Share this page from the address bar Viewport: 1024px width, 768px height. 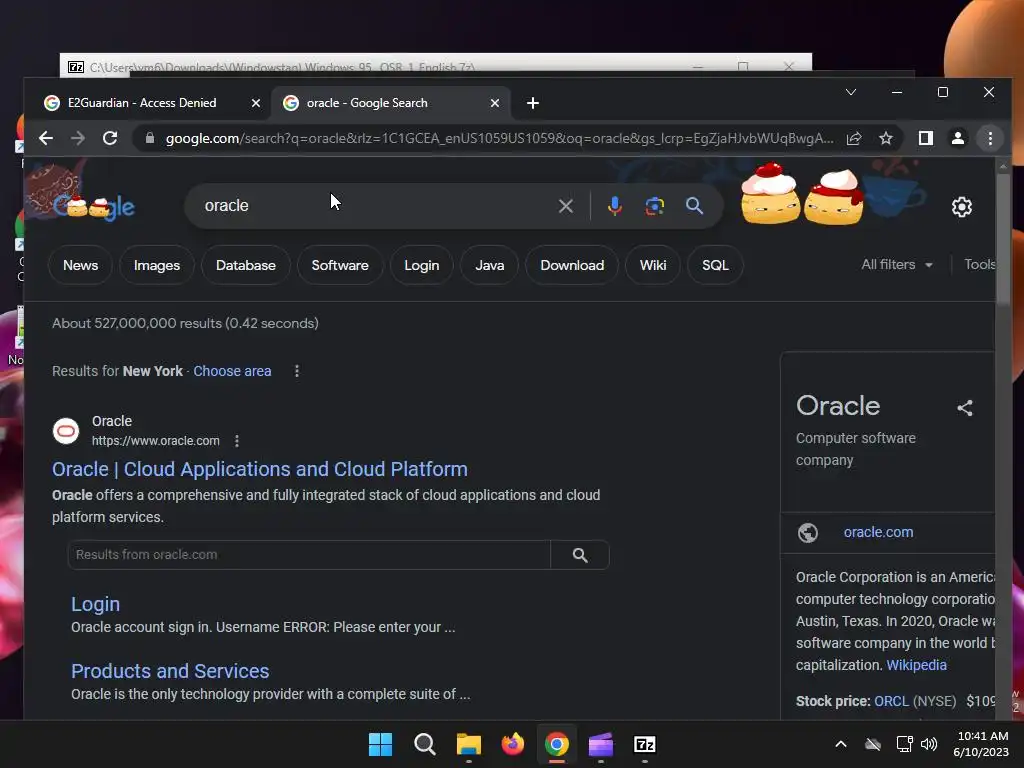pyautogui.click(x=854, y=138)
